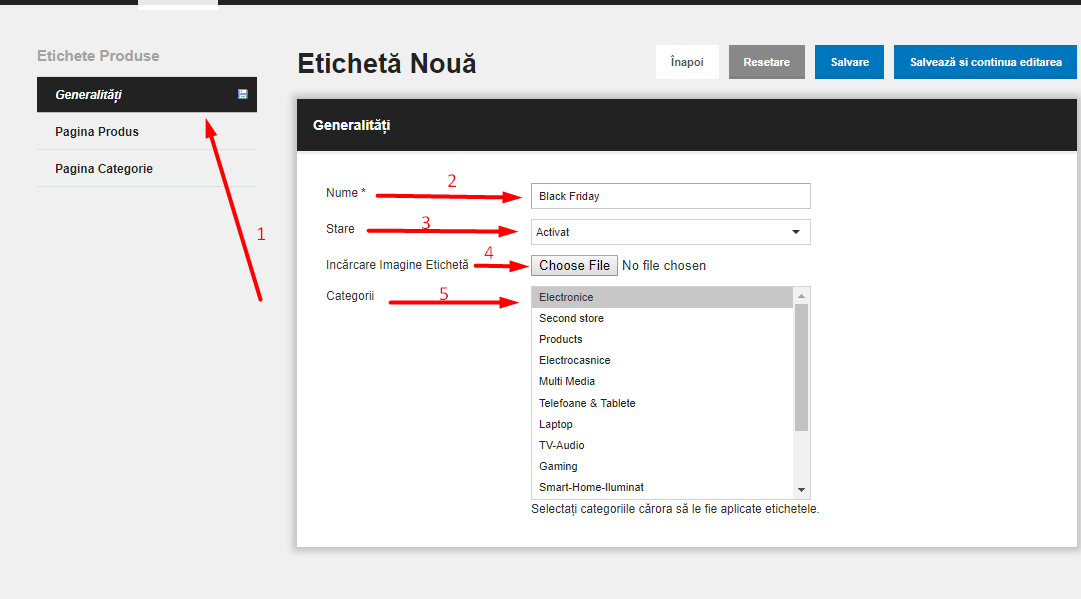The image size is (1081, 599).
Task: Select TV-Audio category
Action: (663, 445)
